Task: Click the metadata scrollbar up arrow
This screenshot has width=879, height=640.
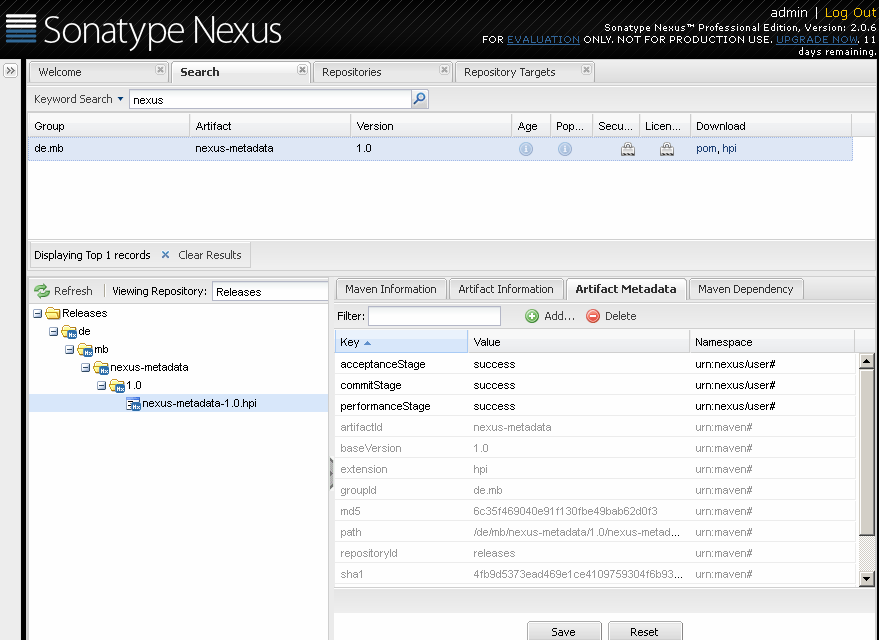Action: (867, 361)
